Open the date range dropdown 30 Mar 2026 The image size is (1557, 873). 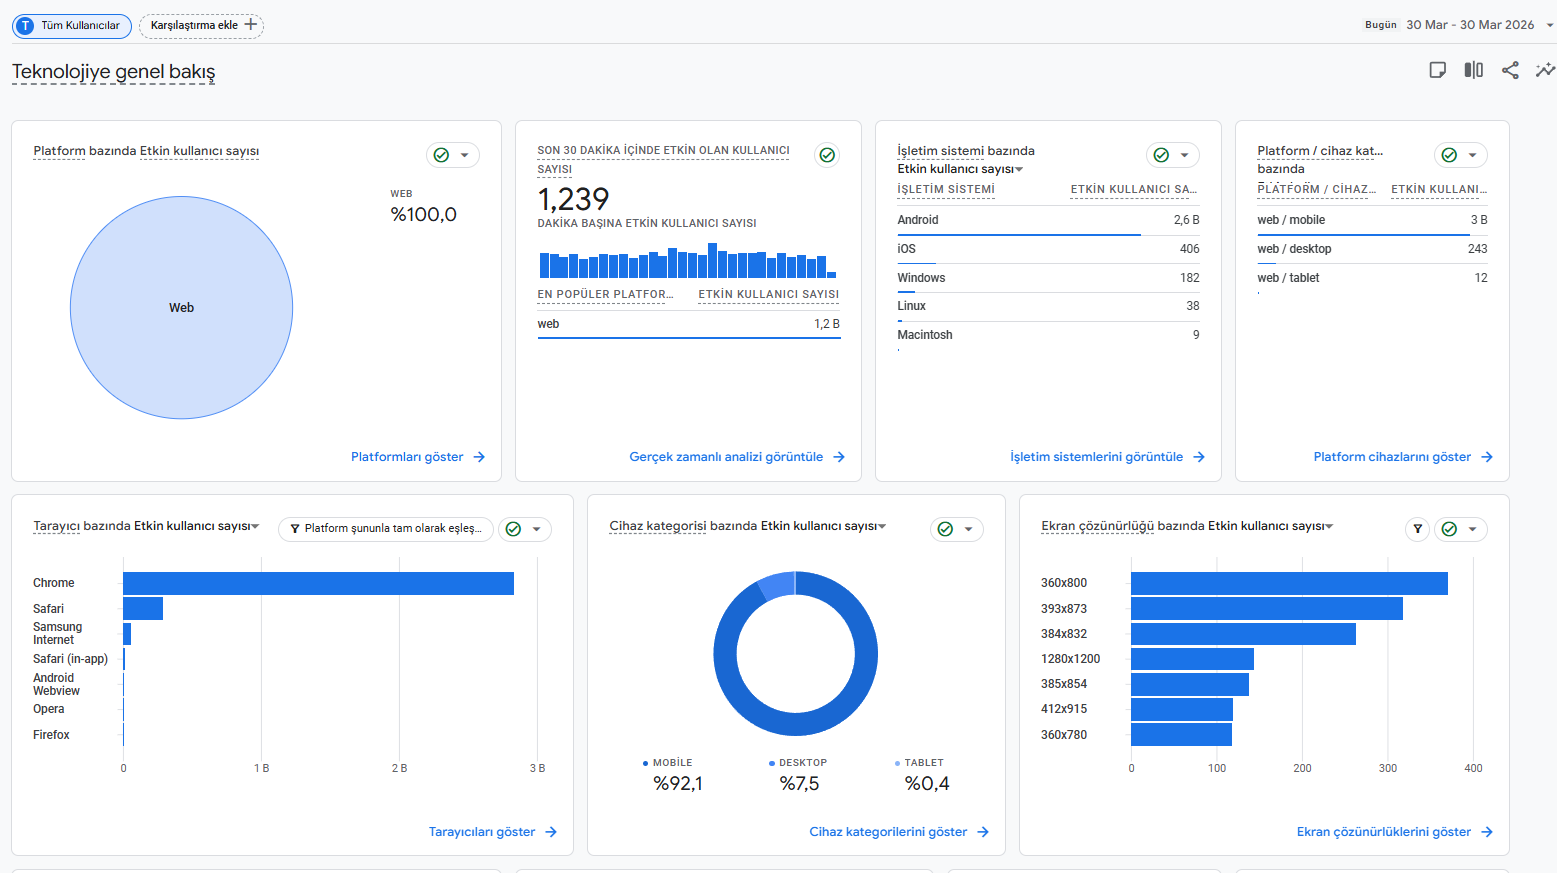point(1479,25)
